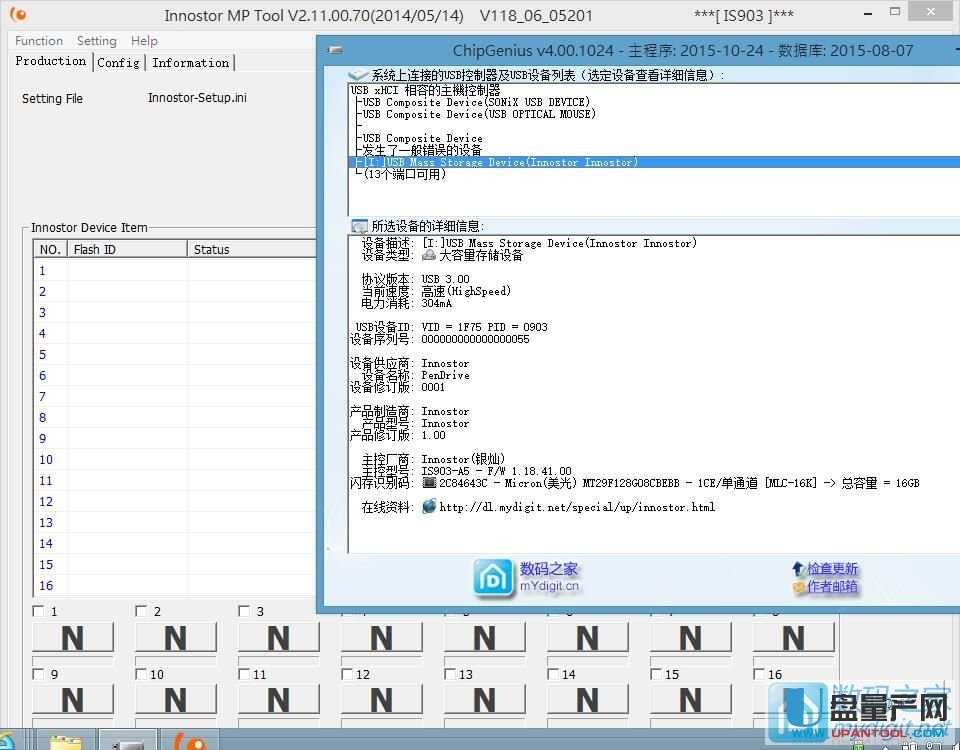Click the check update arrow icon
Image resolution: width=960 pixels, height=750 pixels.
point(797,569)
